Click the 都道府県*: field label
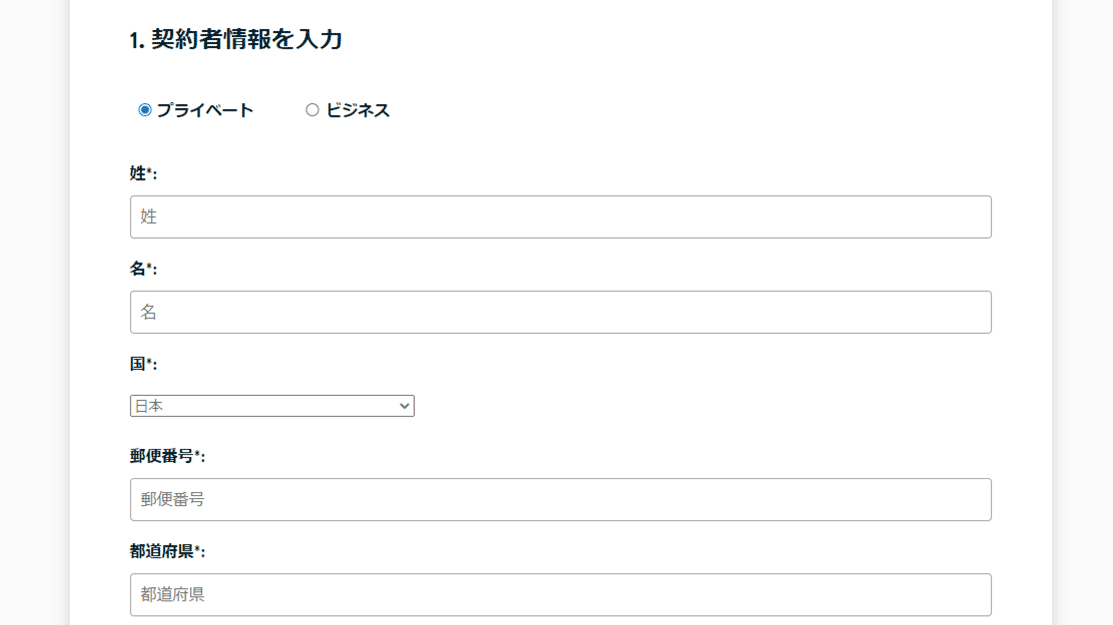1113x625 pixels. pyautogui.click(x=168, y=551)
